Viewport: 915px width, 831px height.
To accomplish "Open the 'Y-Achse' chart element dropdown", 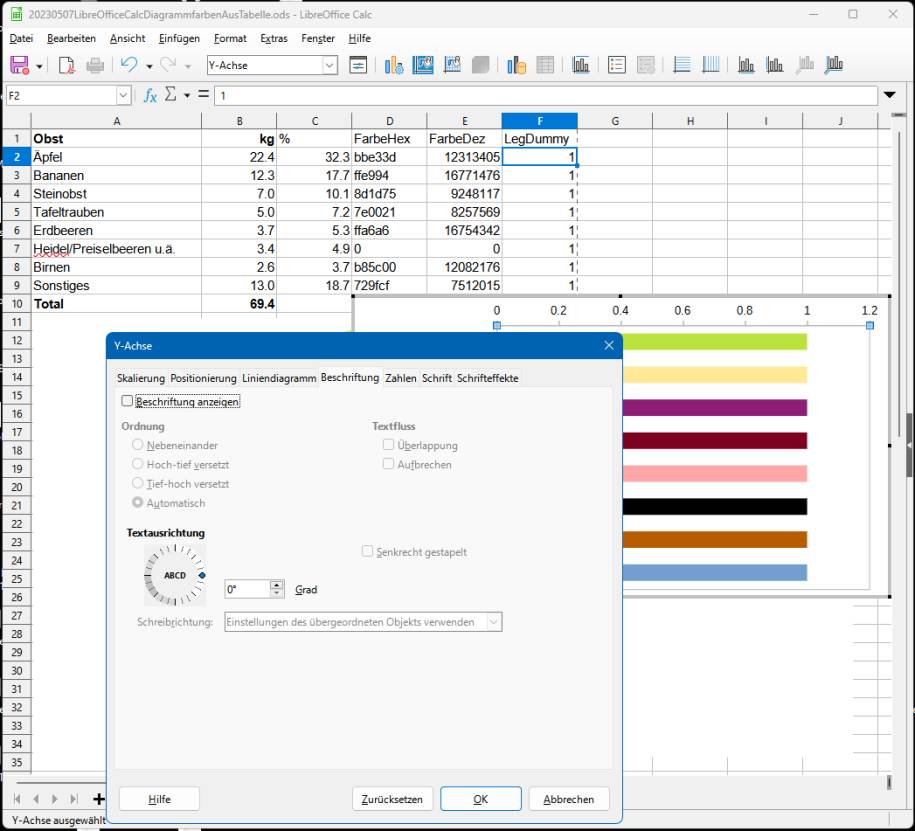I will pos(330,65).
